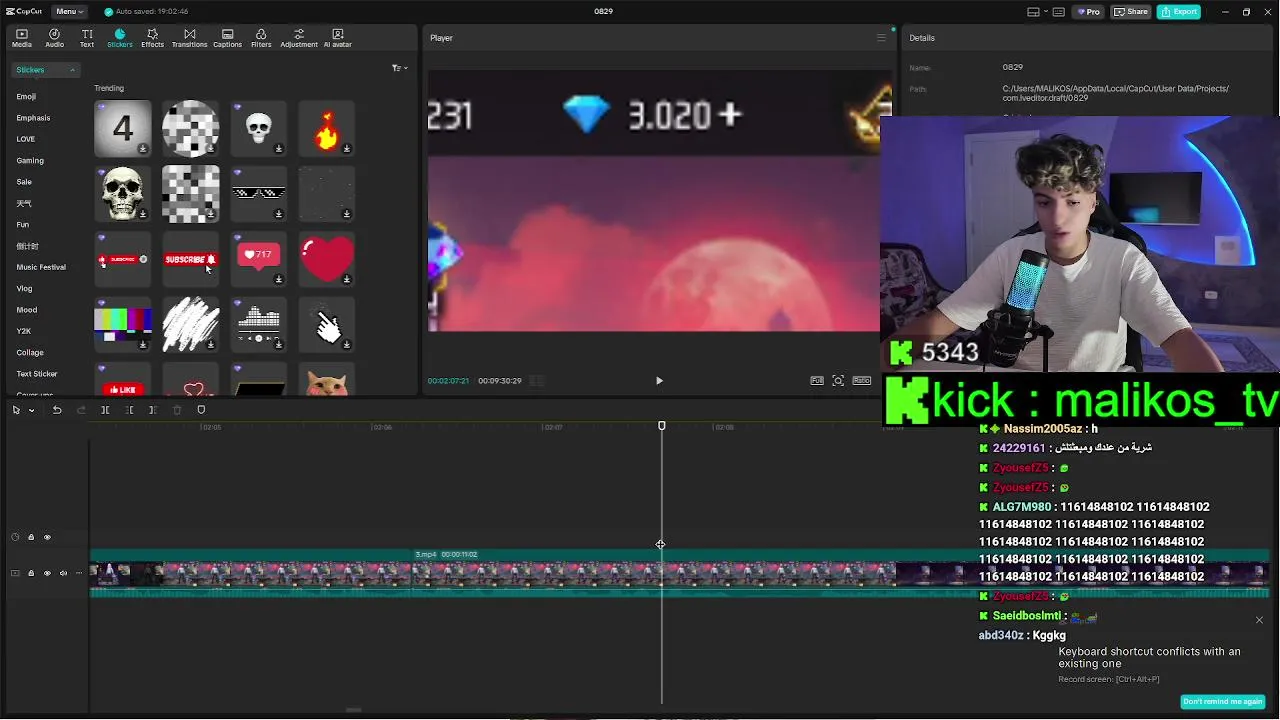Lock the main video track
This screenshot has height=720, width=1280.
[31, 573]
